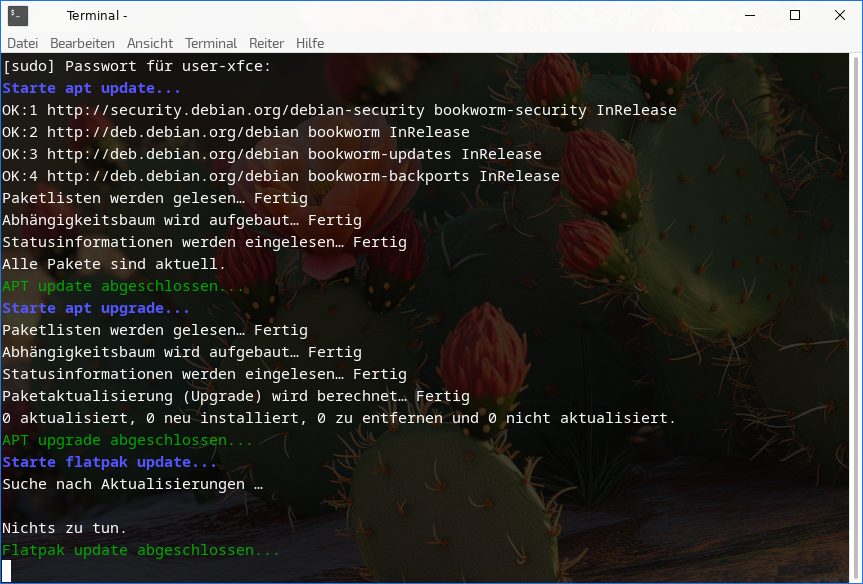Maximize the Terminal window
Image resolution: width=863 pixels, height=584 pixels.
(x=795, y=15)
